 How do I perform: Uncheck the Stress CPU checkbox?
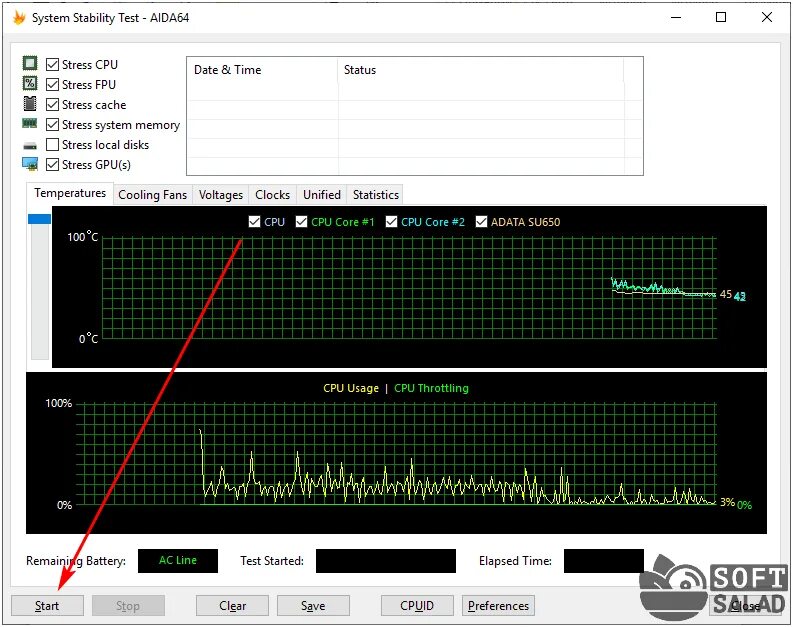pyautogui.click(x=52, y=64)
